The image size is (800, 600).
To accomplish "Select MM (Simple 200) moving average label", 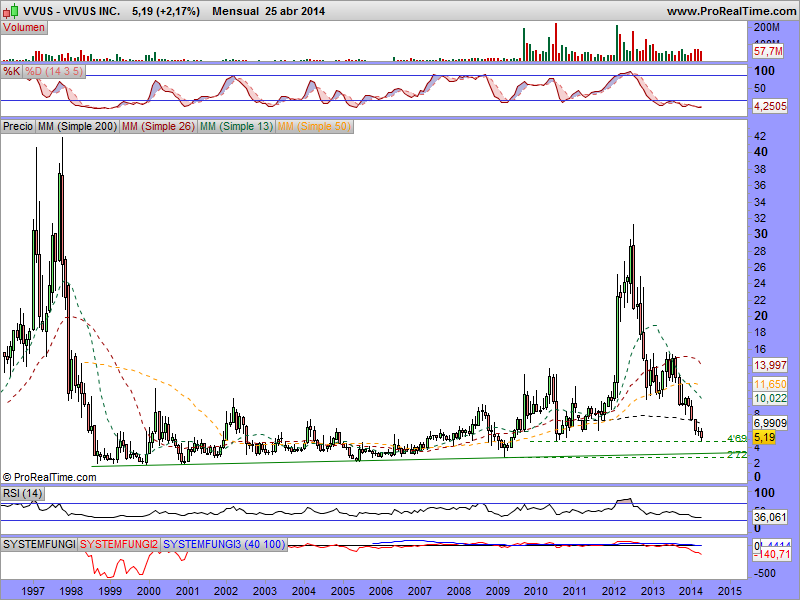I will point(78,126).
